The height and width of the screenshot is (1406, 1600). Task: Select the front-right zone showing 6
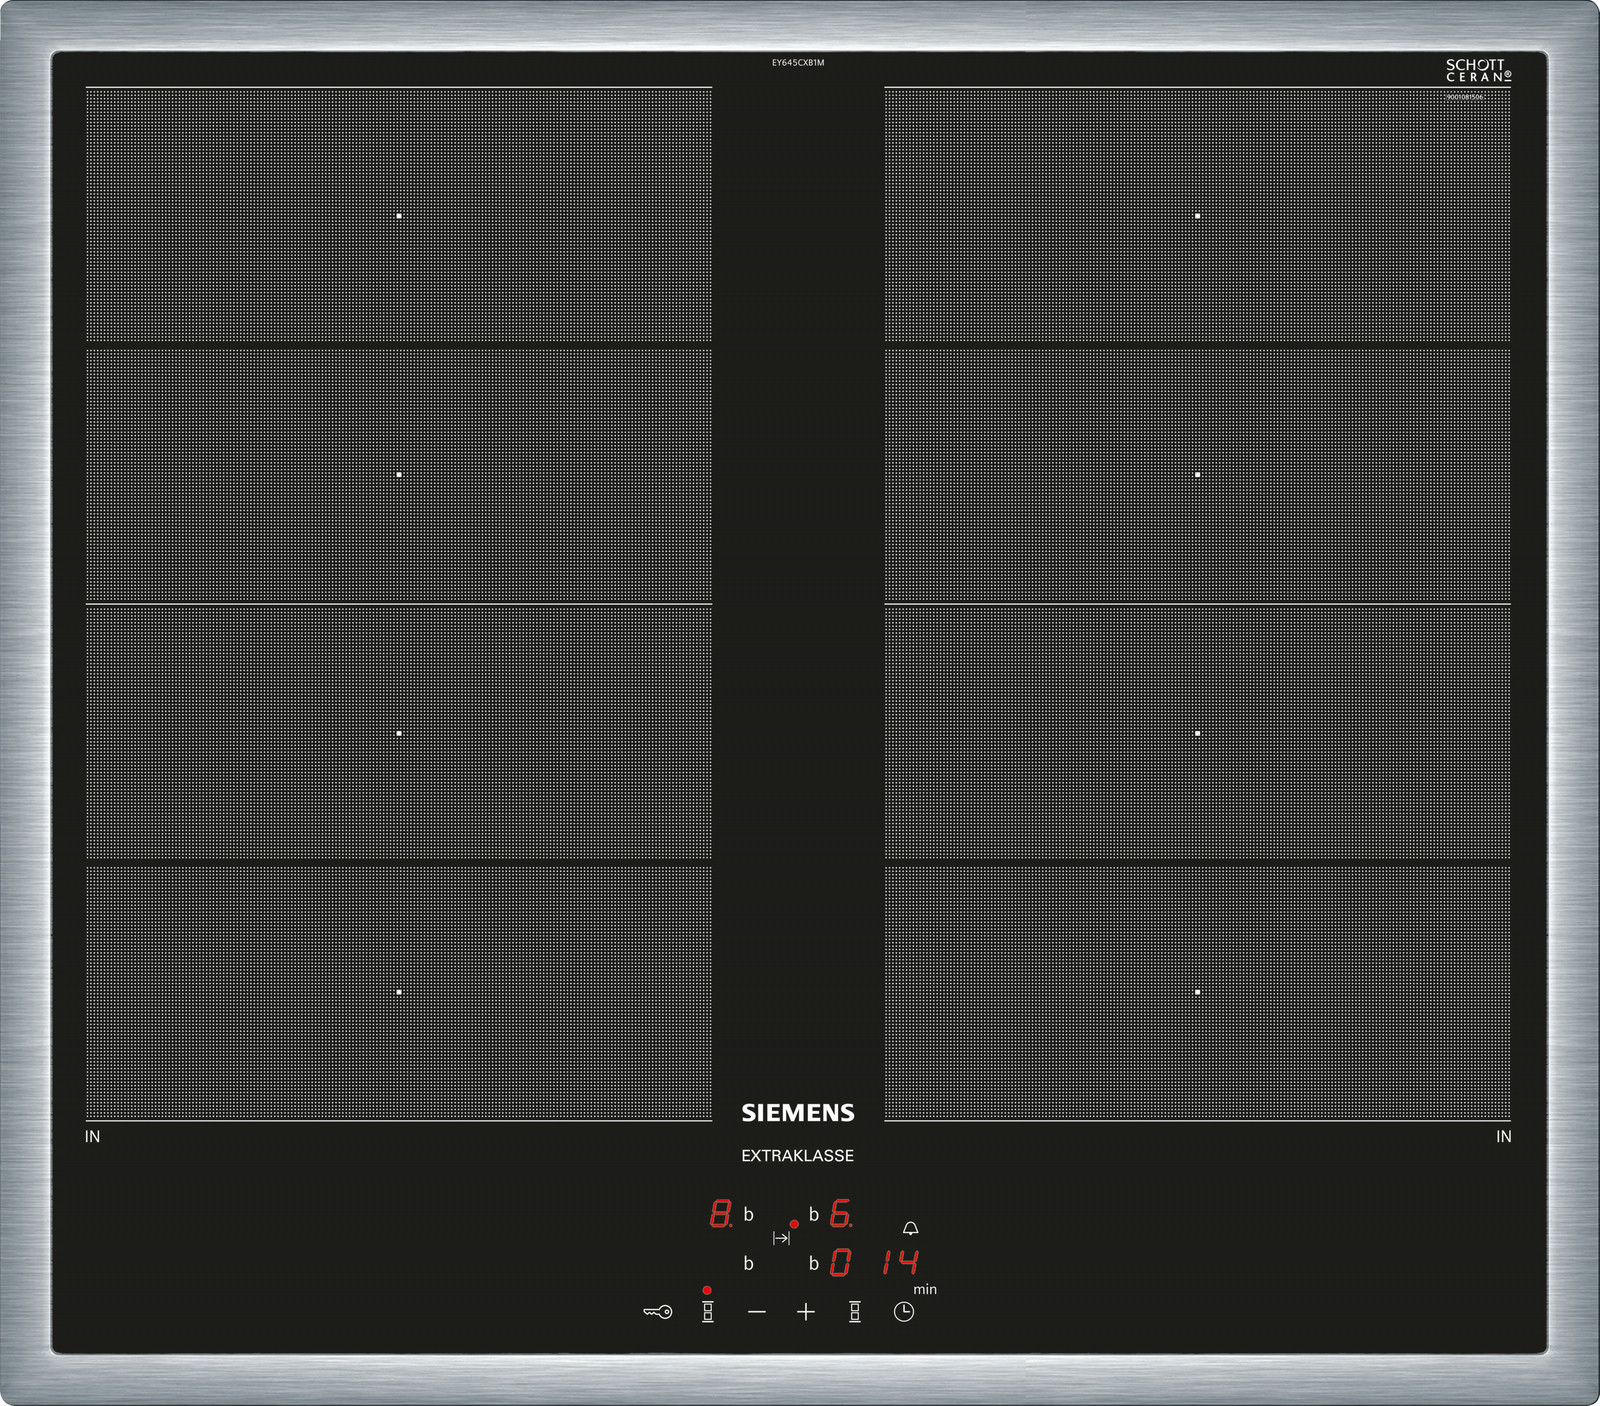[x=841, y=1214]
